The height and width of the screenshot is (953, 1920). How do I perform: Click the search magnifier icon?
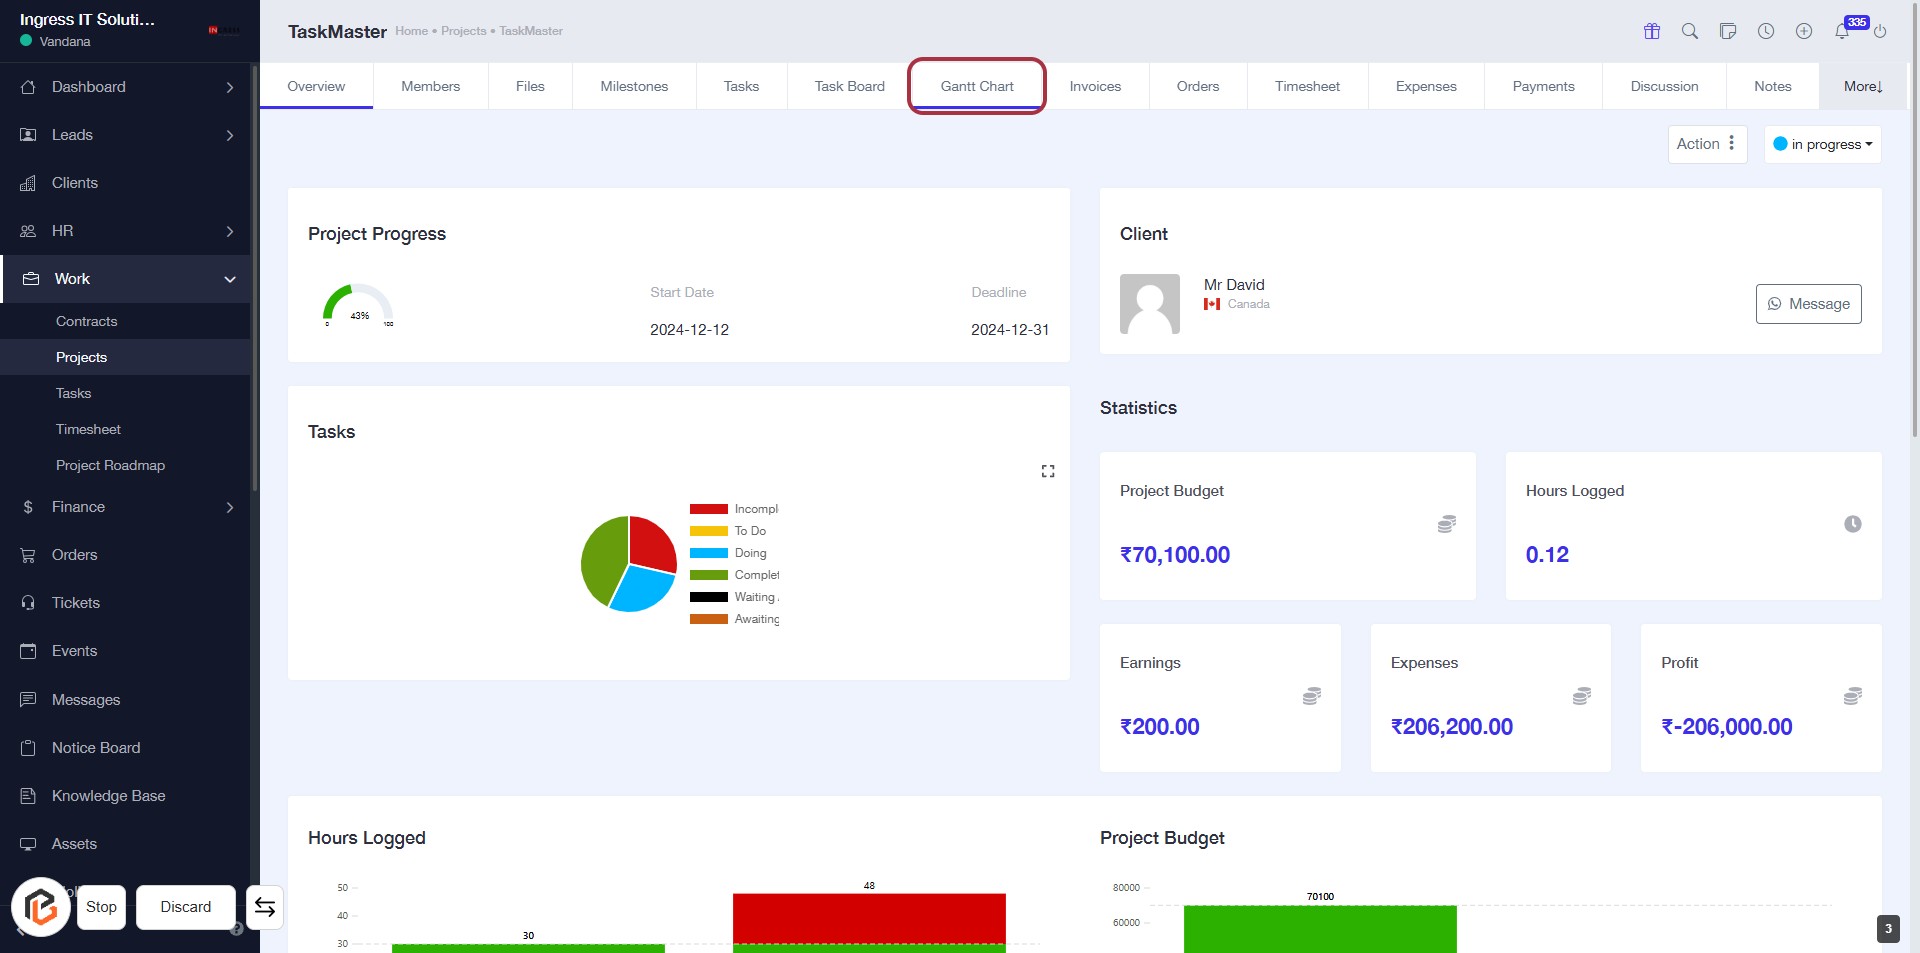point(1690,31)
